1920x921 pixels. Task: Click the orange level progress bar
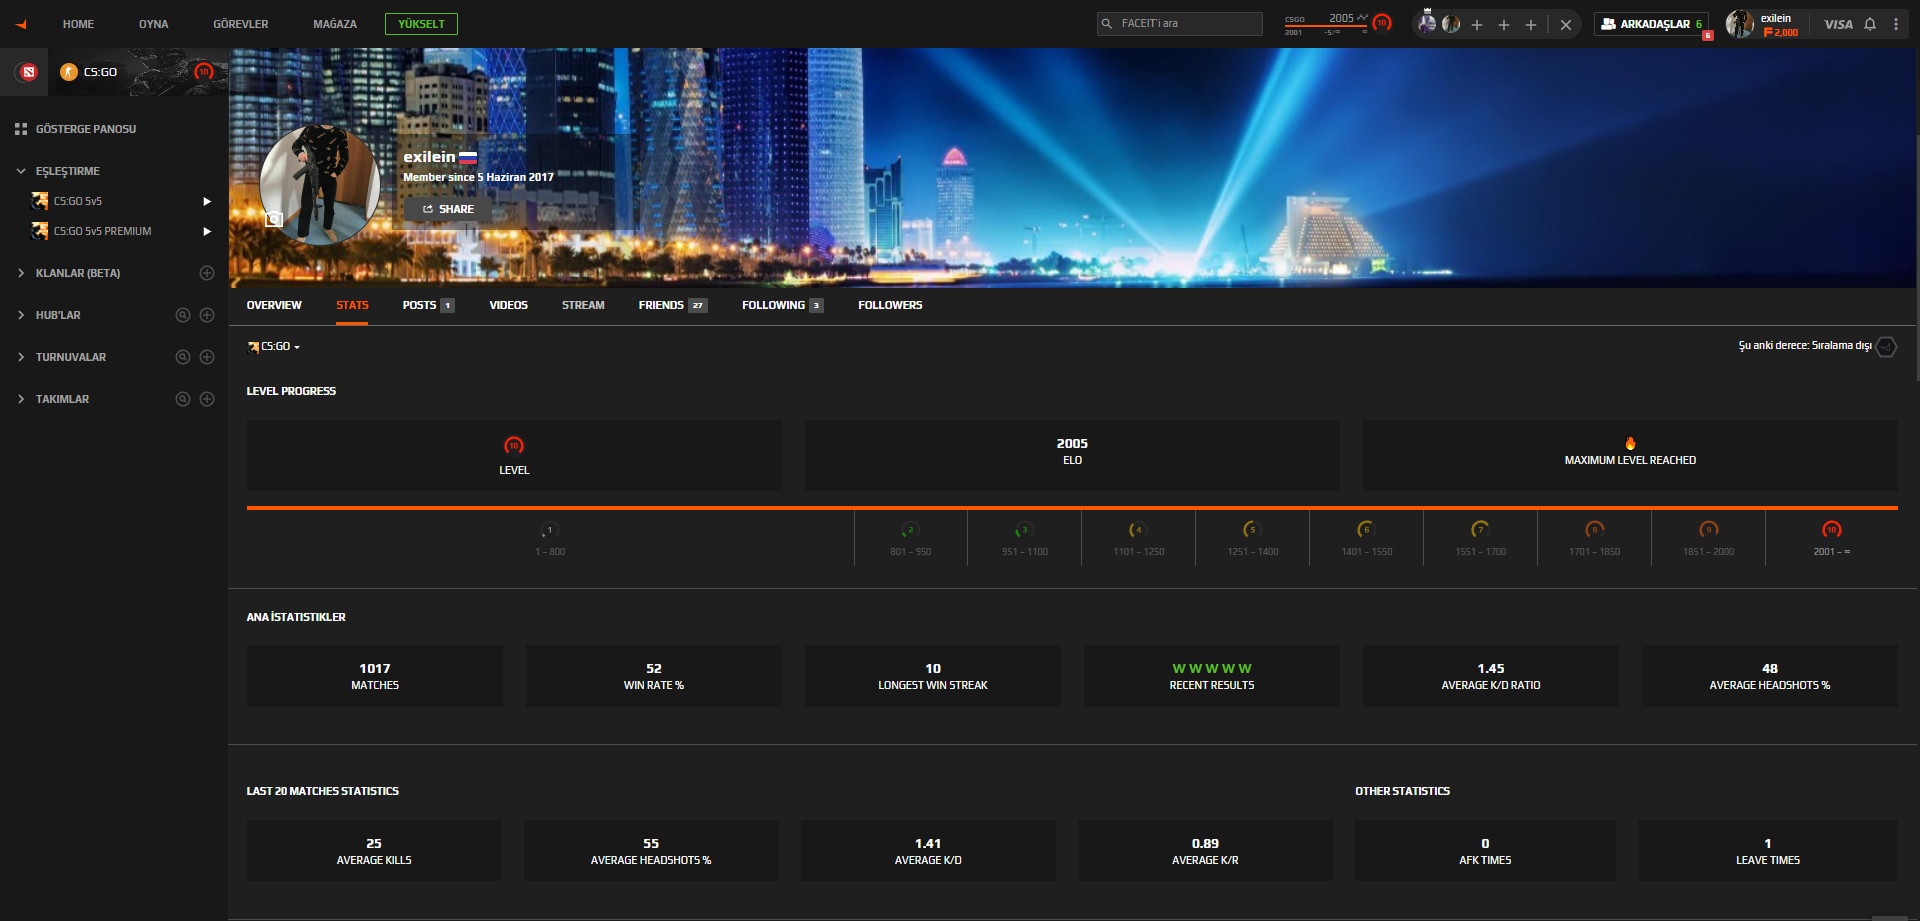(1072, 508)
